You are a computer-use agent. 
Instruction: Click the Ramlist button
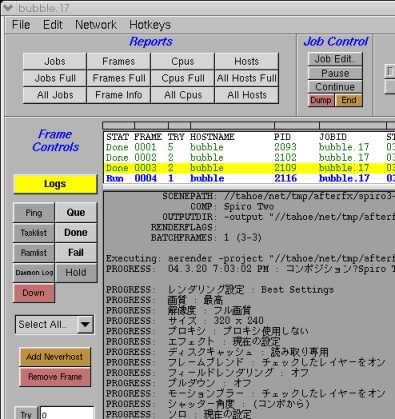click(34, 253)
